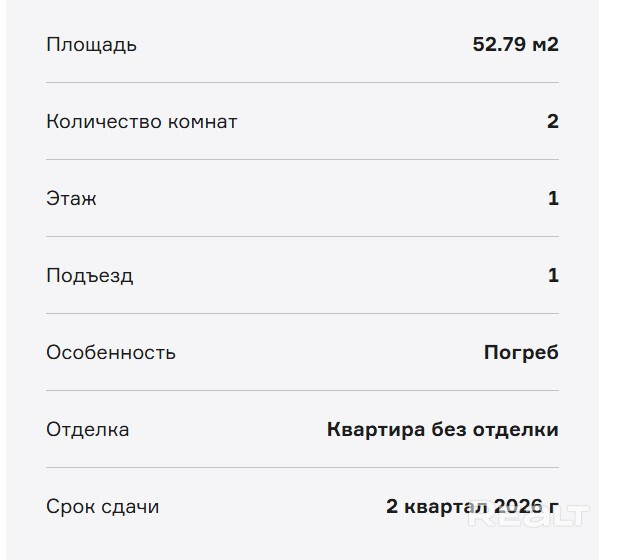Screen dimensions: 622x560
Task: Select the Подъезд value 1
Action: tap(553, 276)
